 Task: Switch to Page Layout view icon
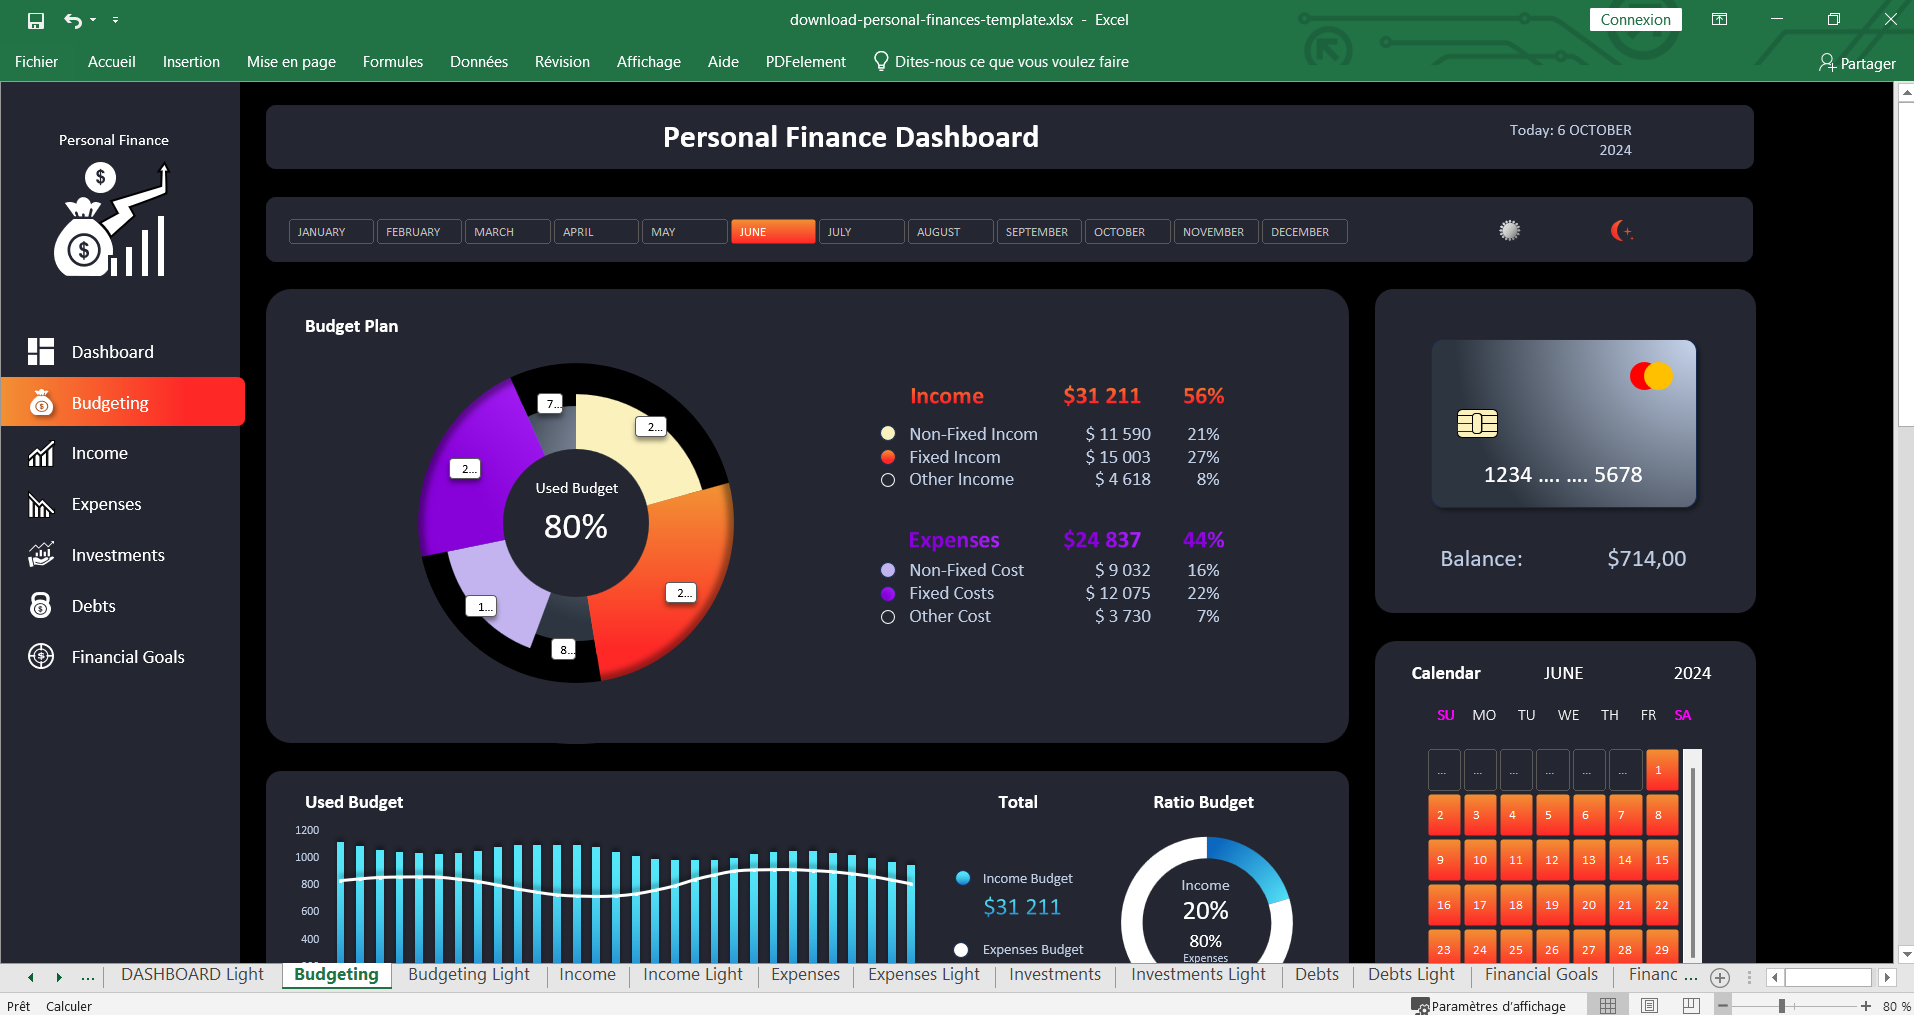1650,1006
